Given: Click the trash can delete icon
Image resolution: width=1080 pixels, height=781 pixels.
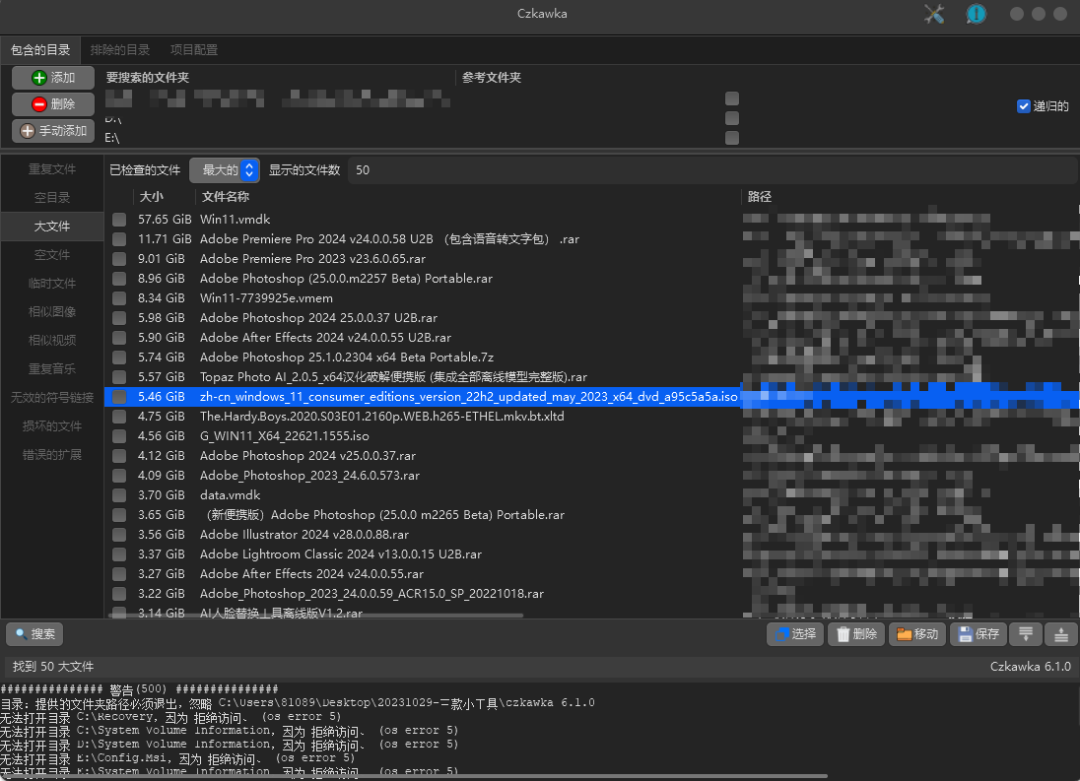Looking at the screenshot, I should 843,634.
